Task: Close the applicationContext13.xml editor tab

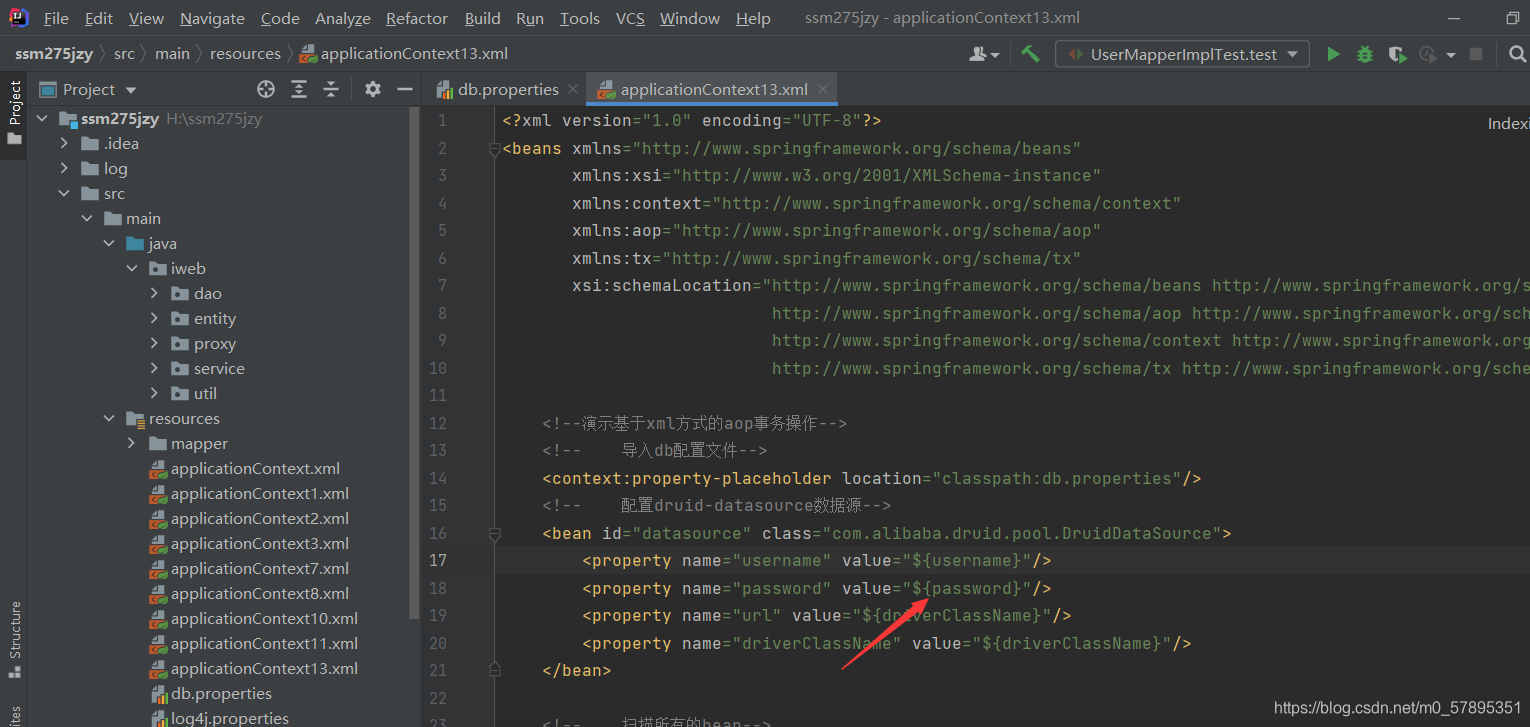Action: coord(822,88)
